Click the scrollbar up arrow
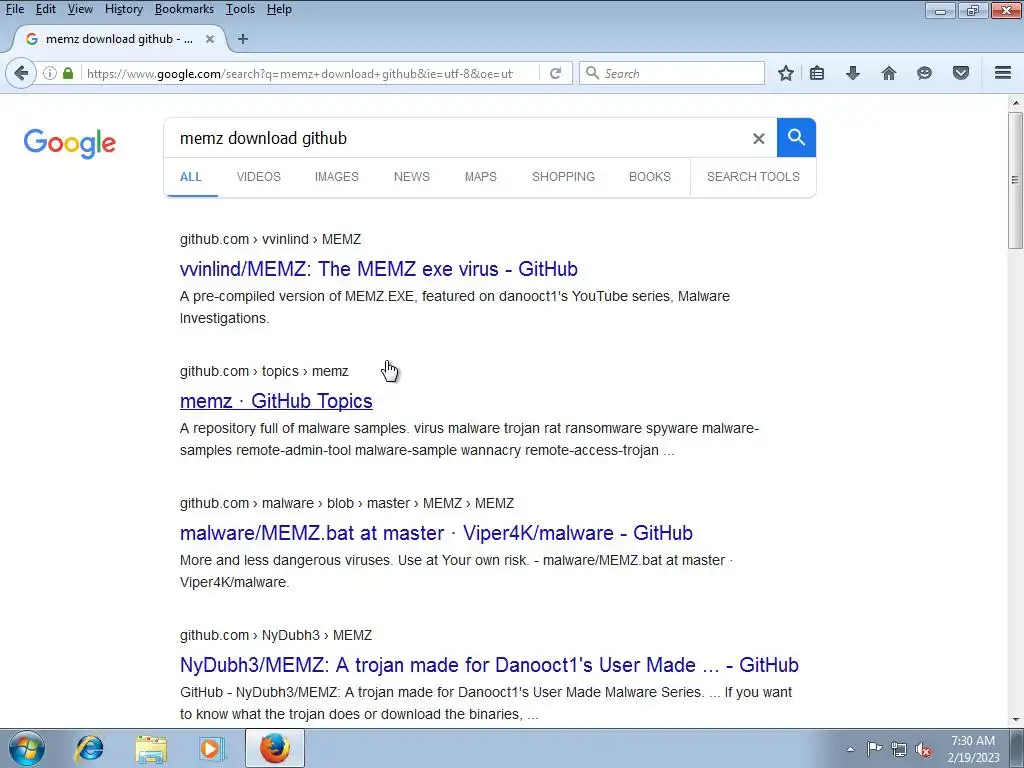Image resolution: width=1024 pixels, height=768 pixels. (x=1015, y=103)
